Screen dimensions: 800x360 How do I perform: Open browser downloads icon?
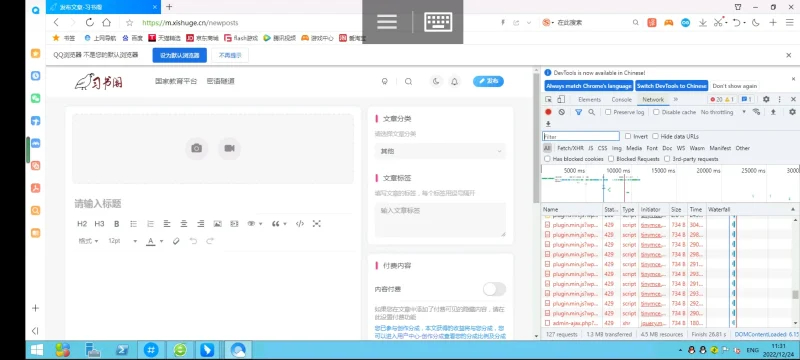[703, 22]
